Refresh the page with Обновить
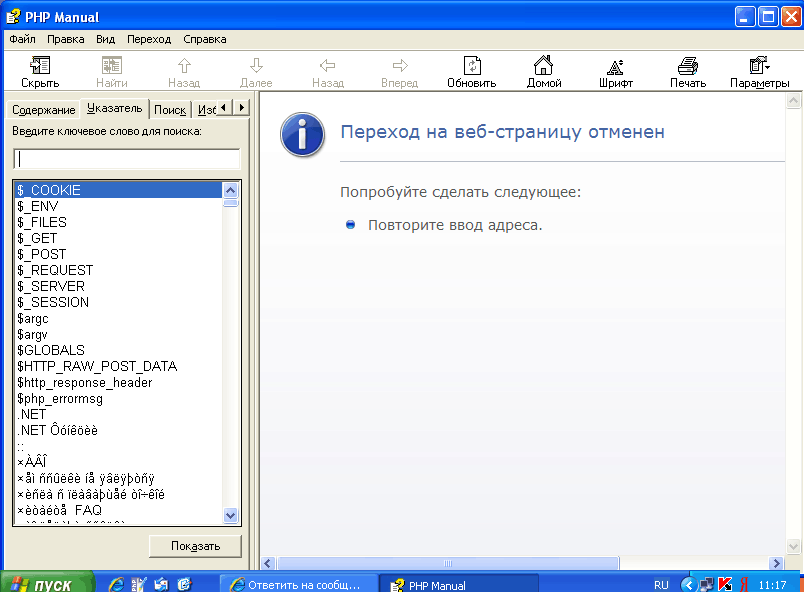This screenshot has width=804, height=592. coord(472,72)
